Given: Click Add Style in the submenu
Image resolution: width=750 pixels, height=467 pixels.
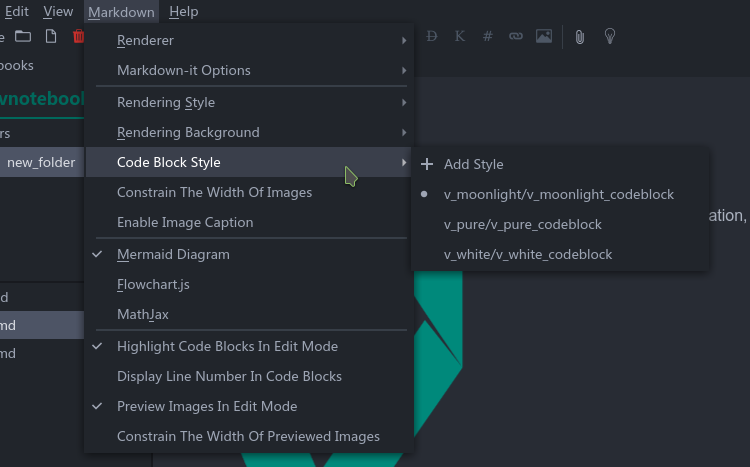Looking at the screenshot, I should click(x=560, y=164).
